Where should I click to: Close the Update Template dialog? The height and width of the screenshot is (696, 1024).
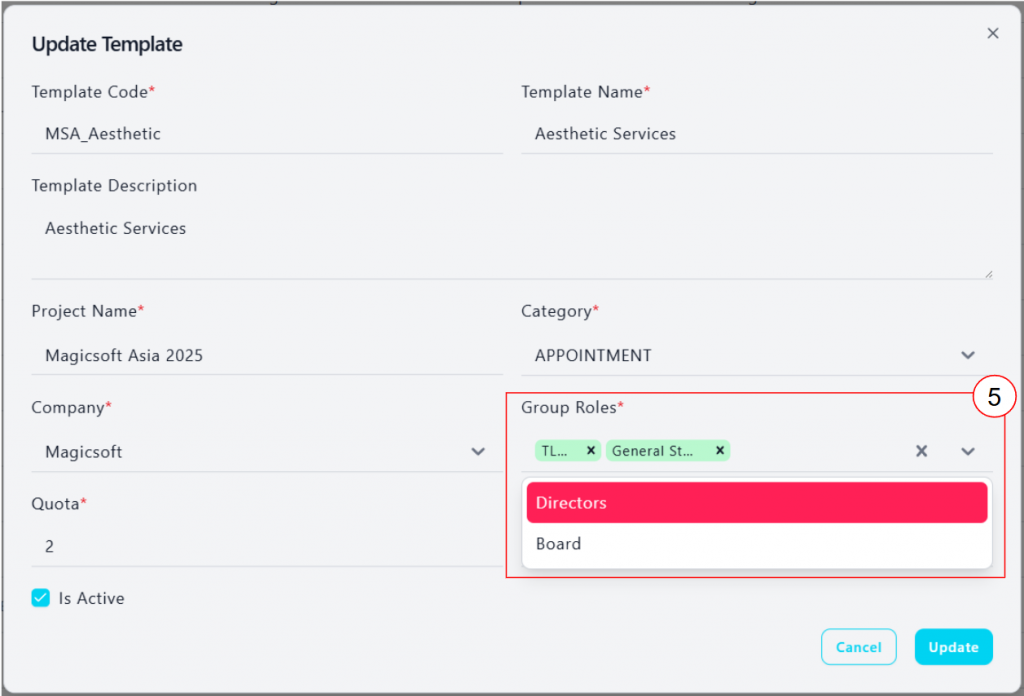click(992, 34)
